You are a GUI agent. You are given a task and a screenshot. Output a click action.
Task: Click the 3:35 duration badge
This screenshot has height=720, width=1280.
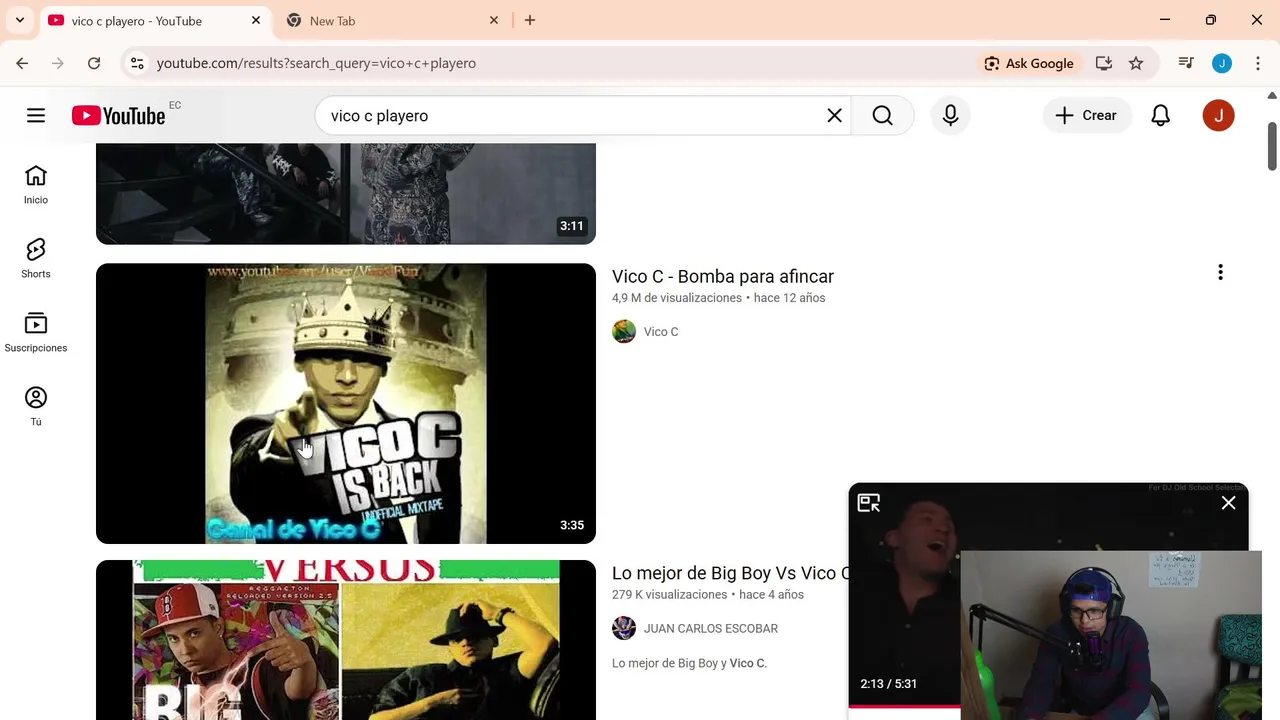[x=572, y=525]
